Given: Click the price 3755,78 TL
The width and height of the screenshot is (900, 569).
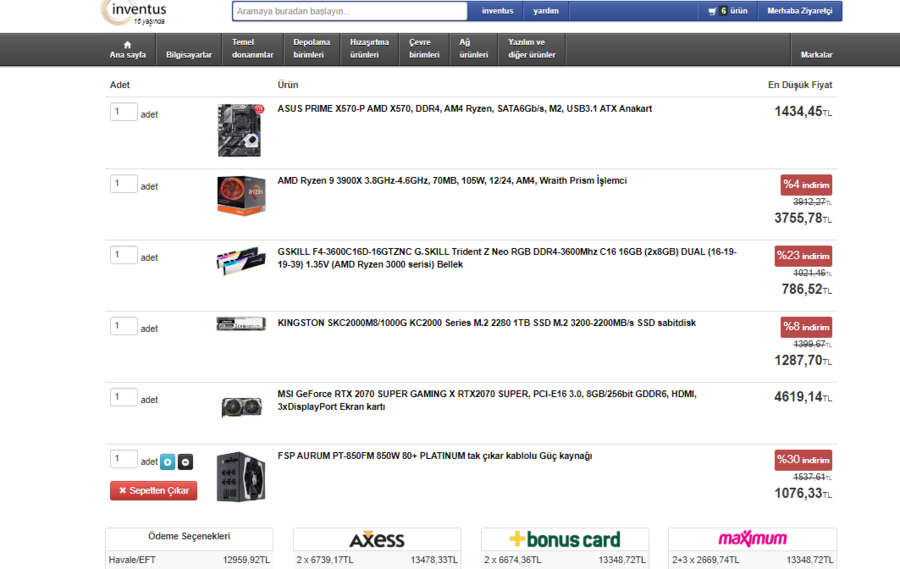Looking at the screenshot, I should (802, 218).
